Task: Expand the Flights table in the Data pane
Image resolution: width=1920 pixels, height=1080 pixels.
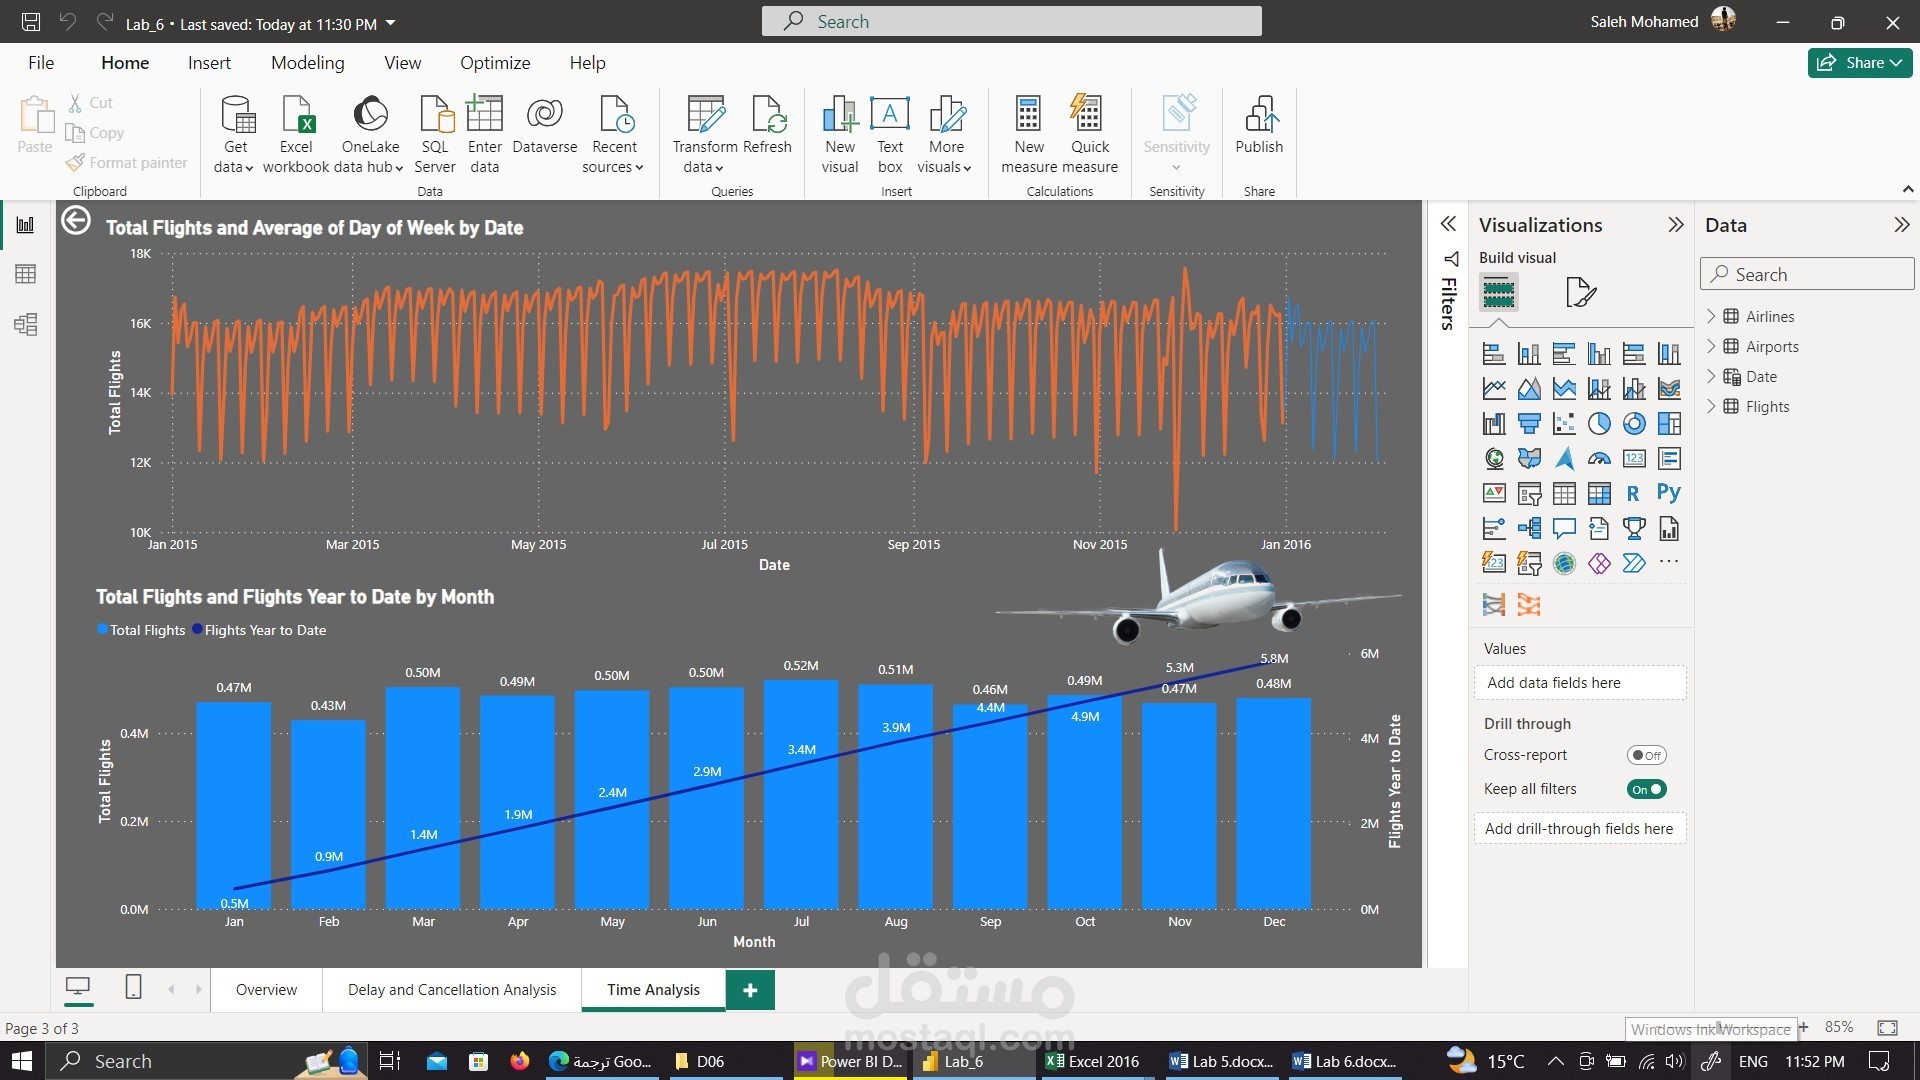Action: coord(1711,406)
